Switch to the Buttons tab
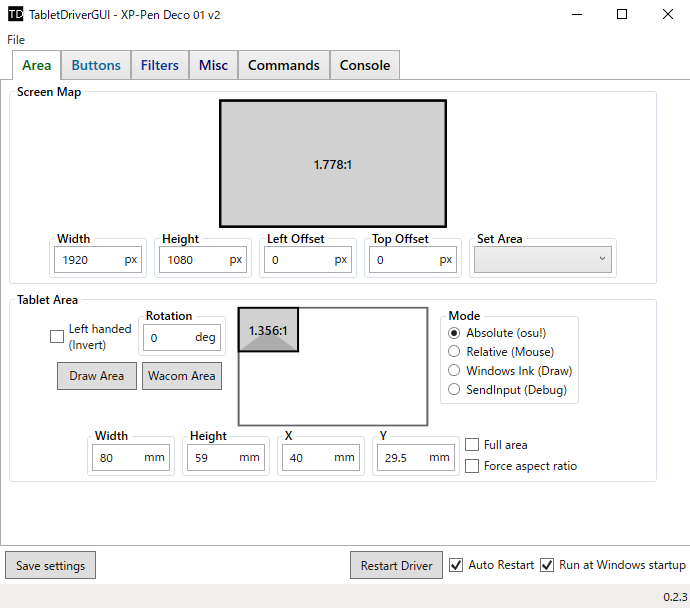690x608 pixels. pos(96,65)
